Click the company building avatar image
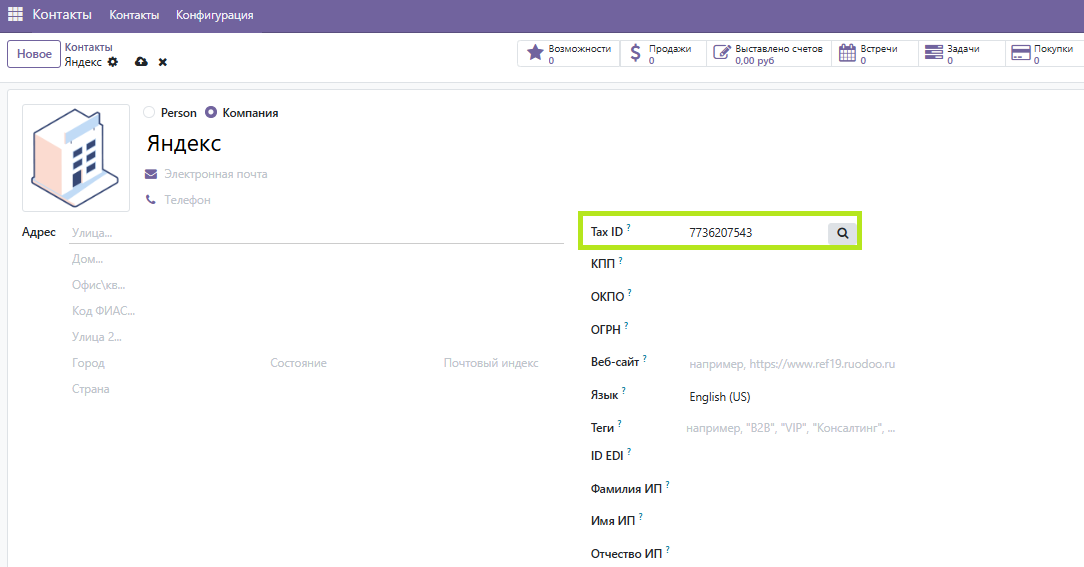Image resolution: width=1084 pixels, height=567 pixels. tap(76, 158)
